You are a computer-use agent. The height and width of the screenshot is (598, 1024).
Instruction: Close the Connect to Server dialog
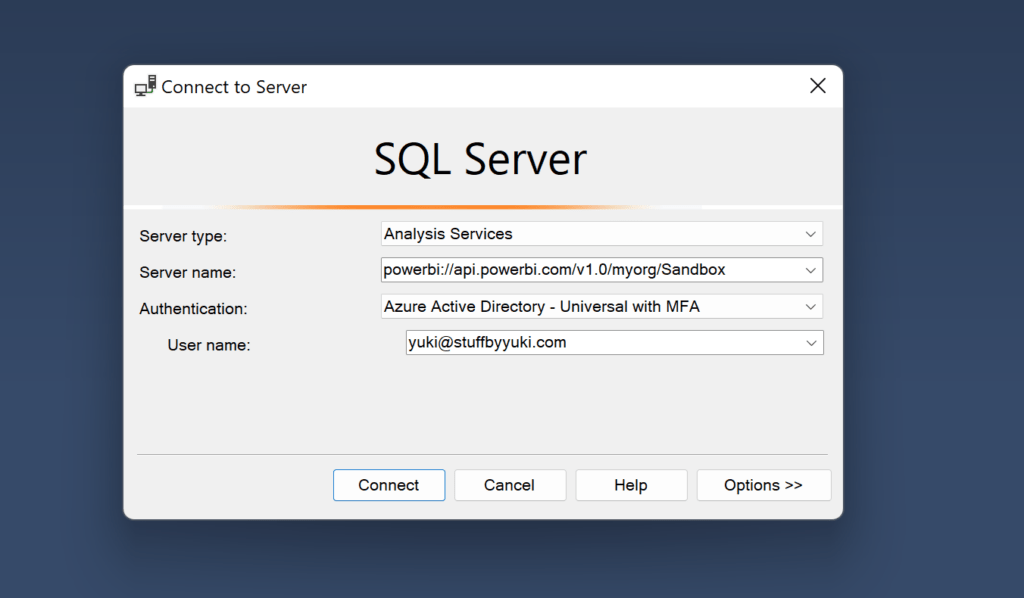(x=818, y=85)
